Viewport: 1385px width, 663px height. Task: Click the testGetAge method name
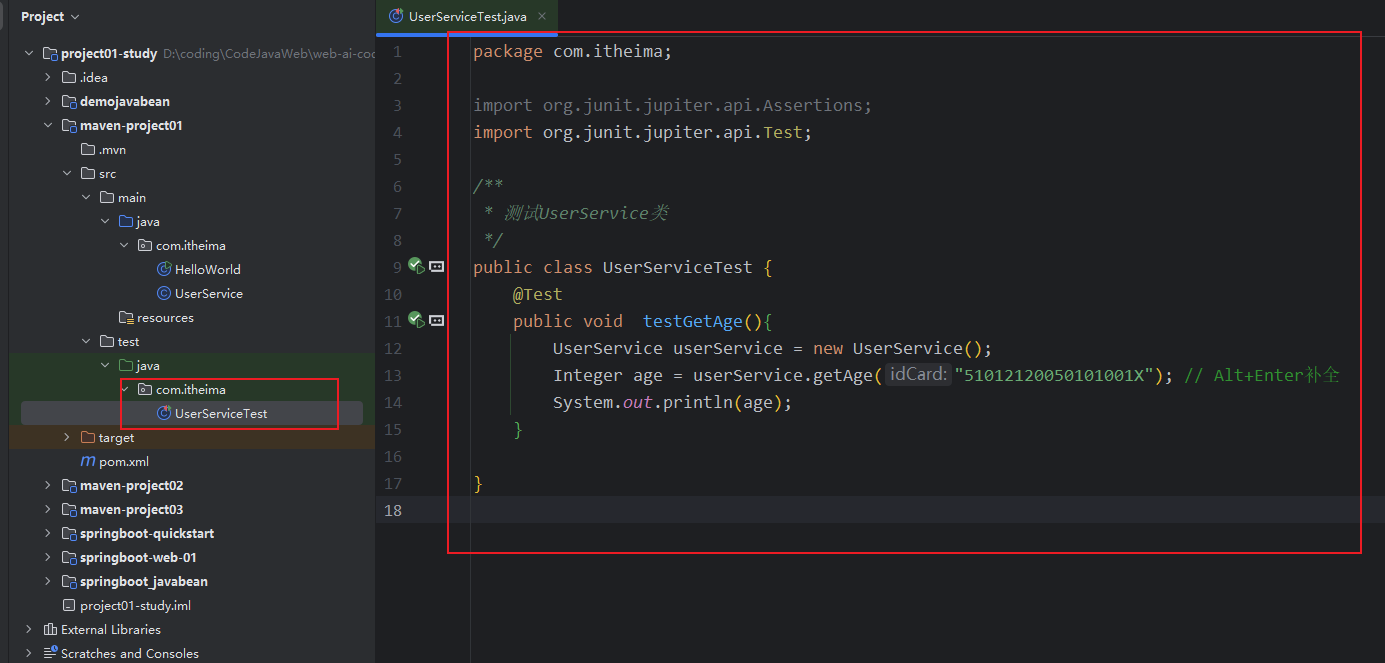[693, 321]
